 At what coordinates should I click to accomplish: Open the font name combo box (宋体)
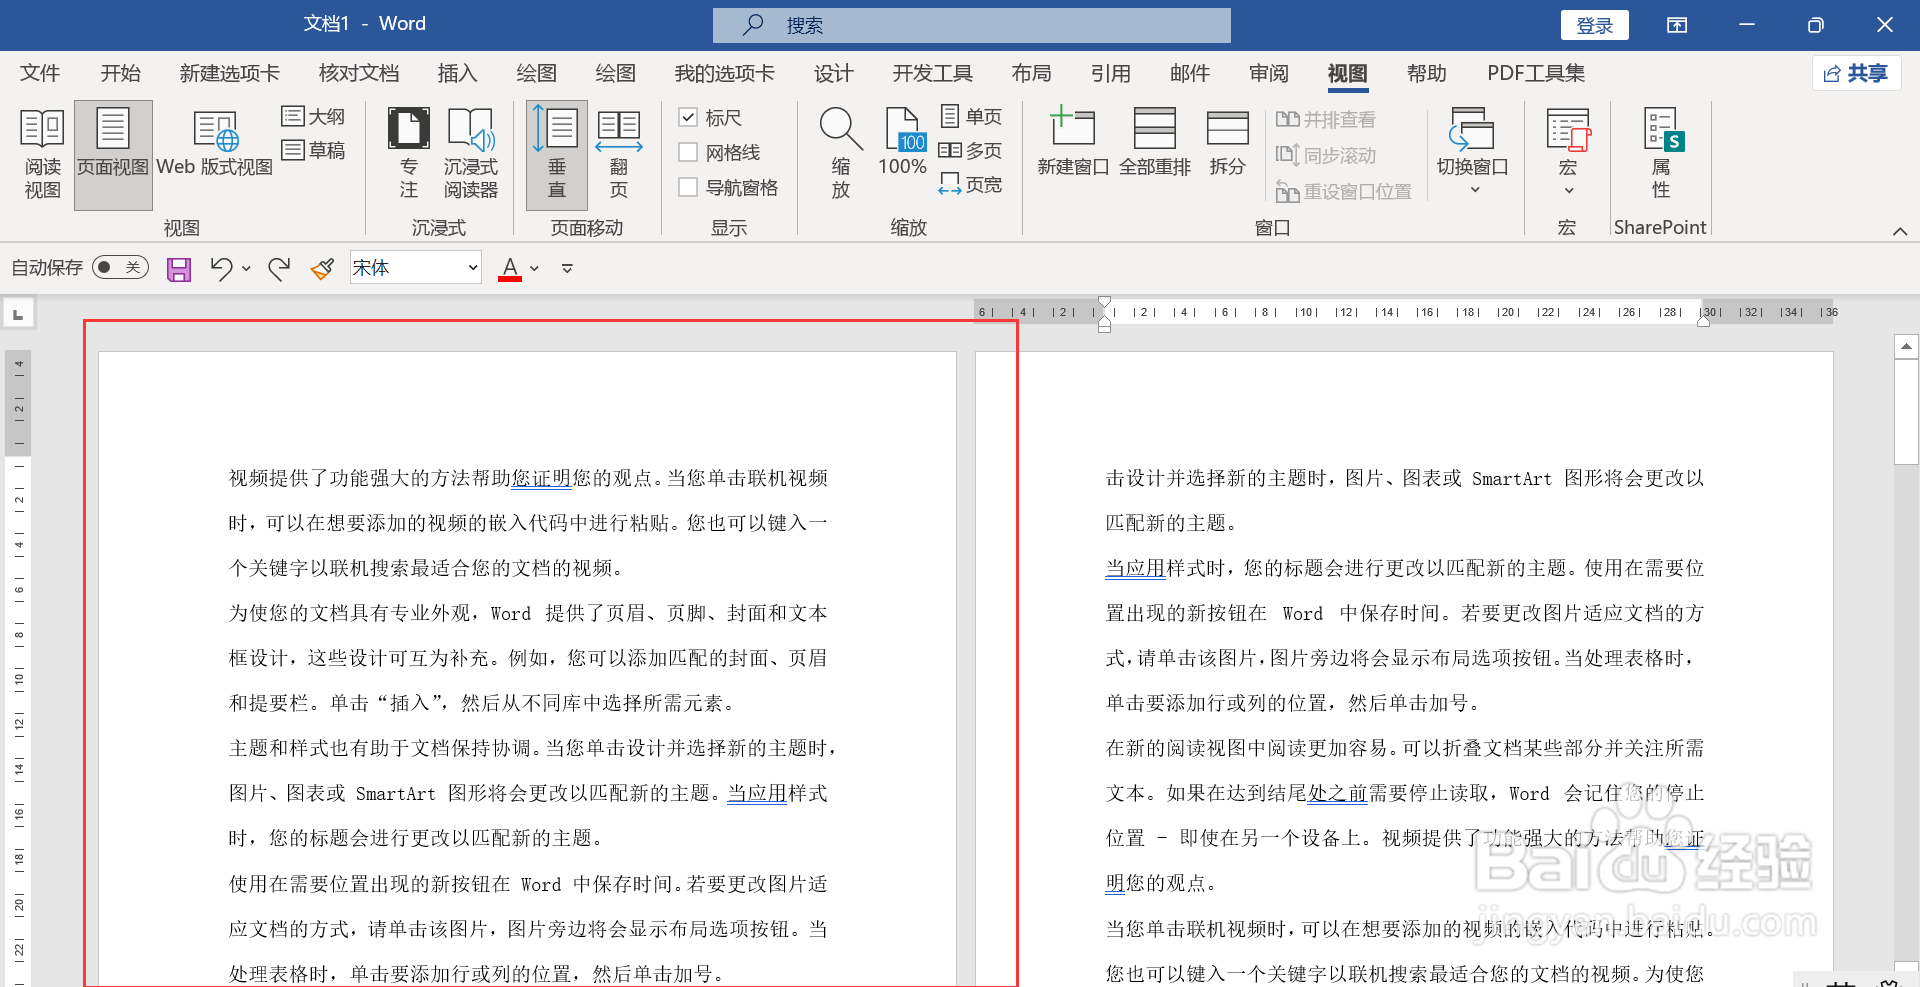[x=416, y=267]
